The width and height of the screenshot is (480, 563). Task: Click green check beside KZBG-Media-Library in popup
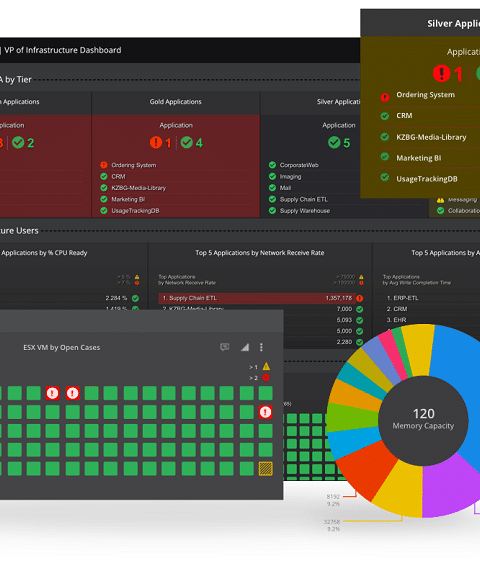[385, 137]
